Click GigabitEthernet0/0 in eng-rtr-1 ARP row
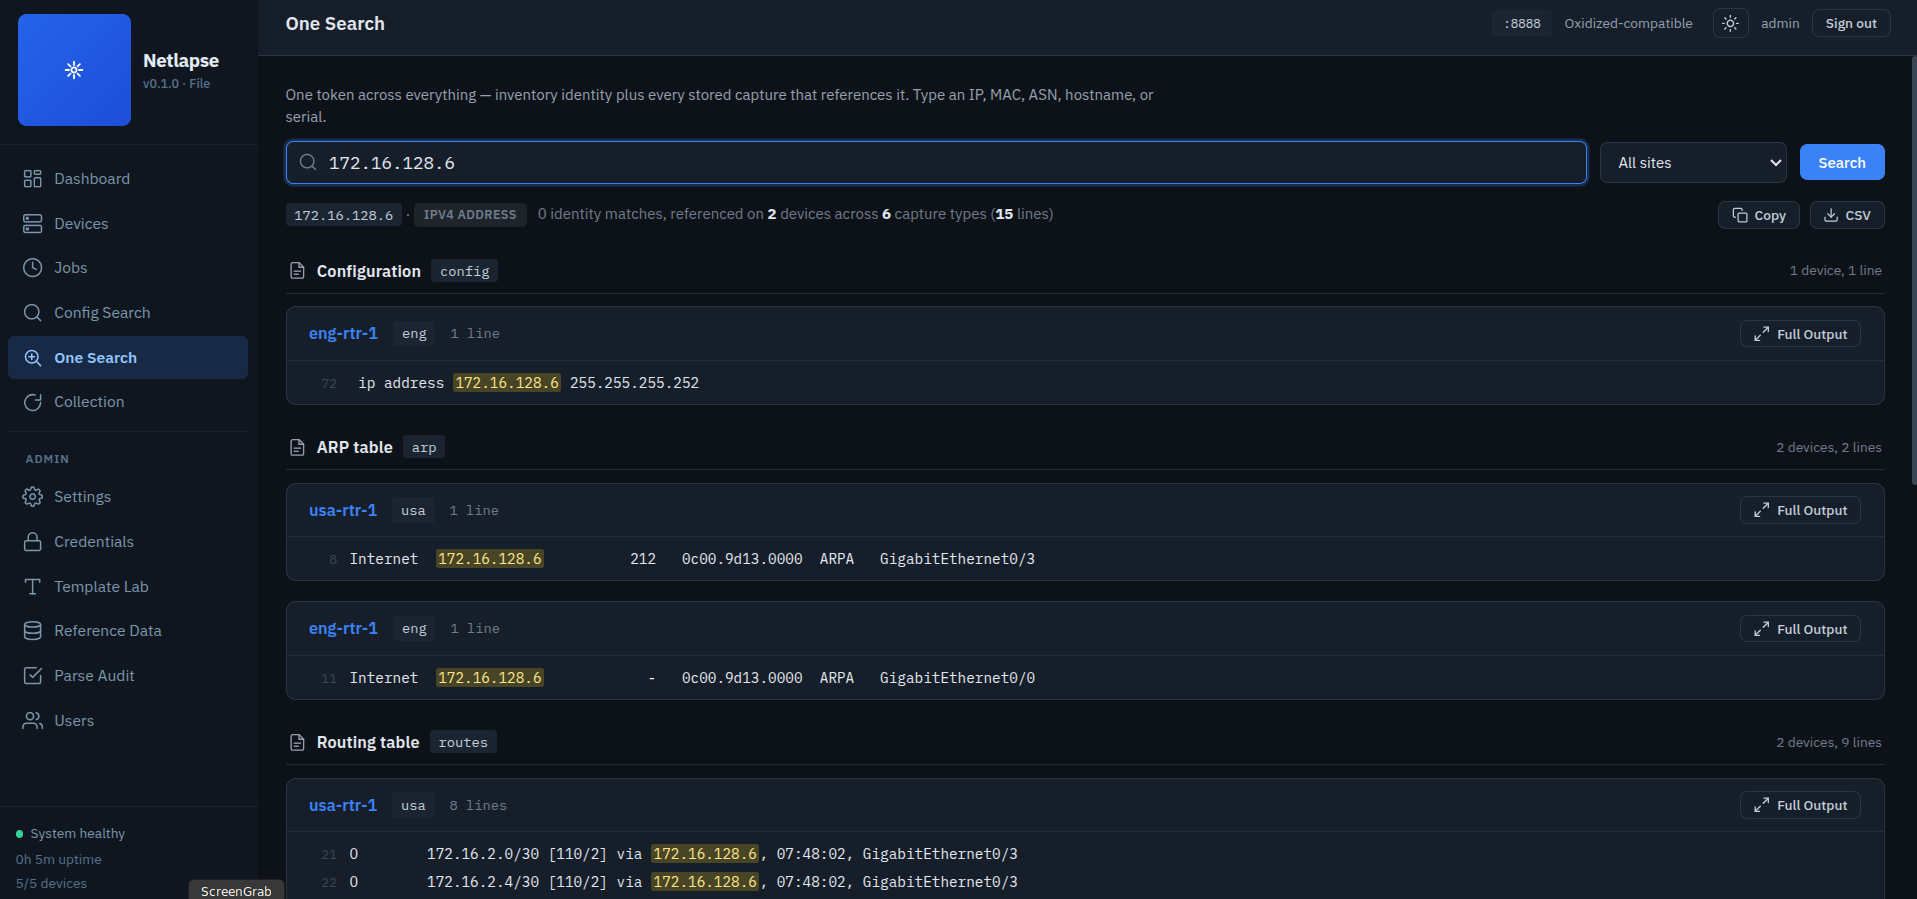 click(x=957, y=678)
